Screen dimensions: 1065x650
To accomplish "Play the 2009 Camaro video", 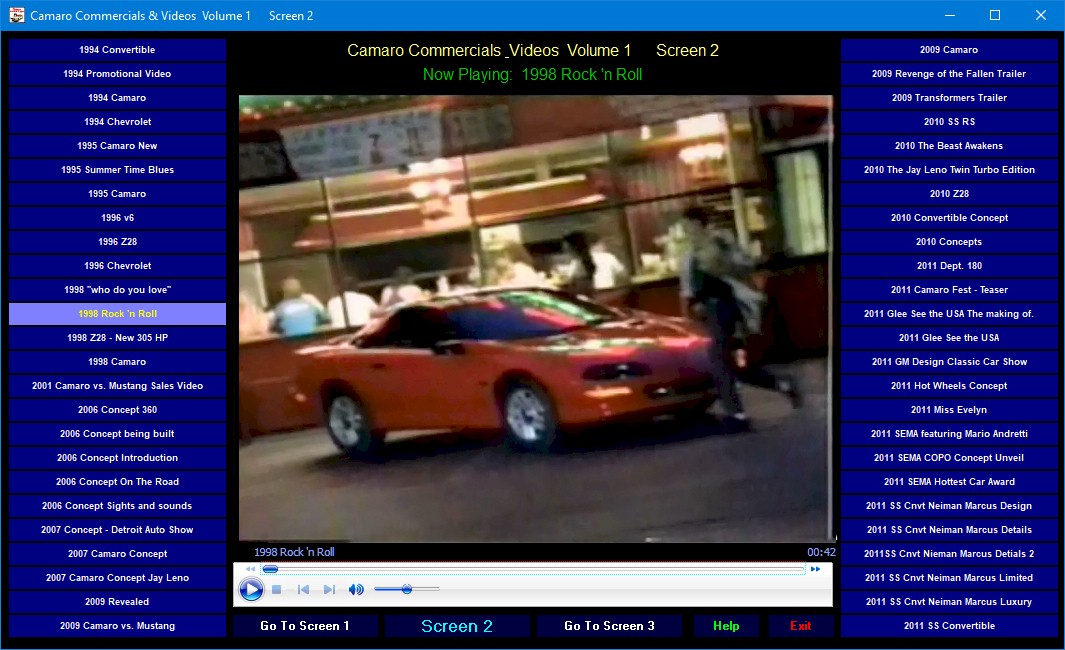I will [949, 50].
